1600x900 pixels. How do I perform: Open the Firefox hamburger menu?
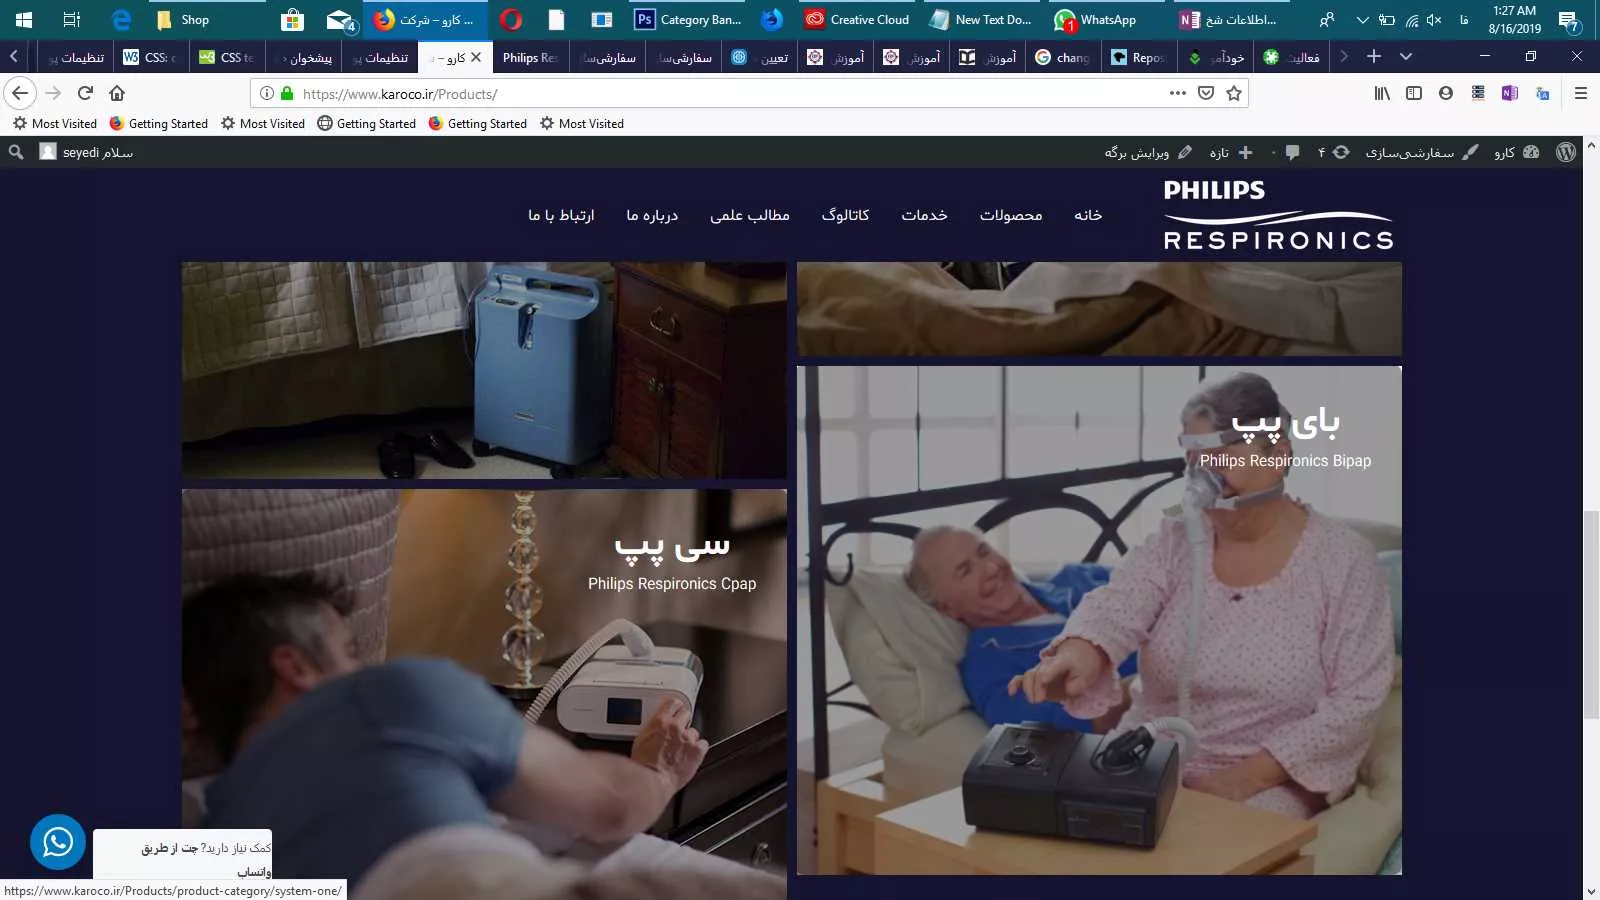tap(1581, 93)
